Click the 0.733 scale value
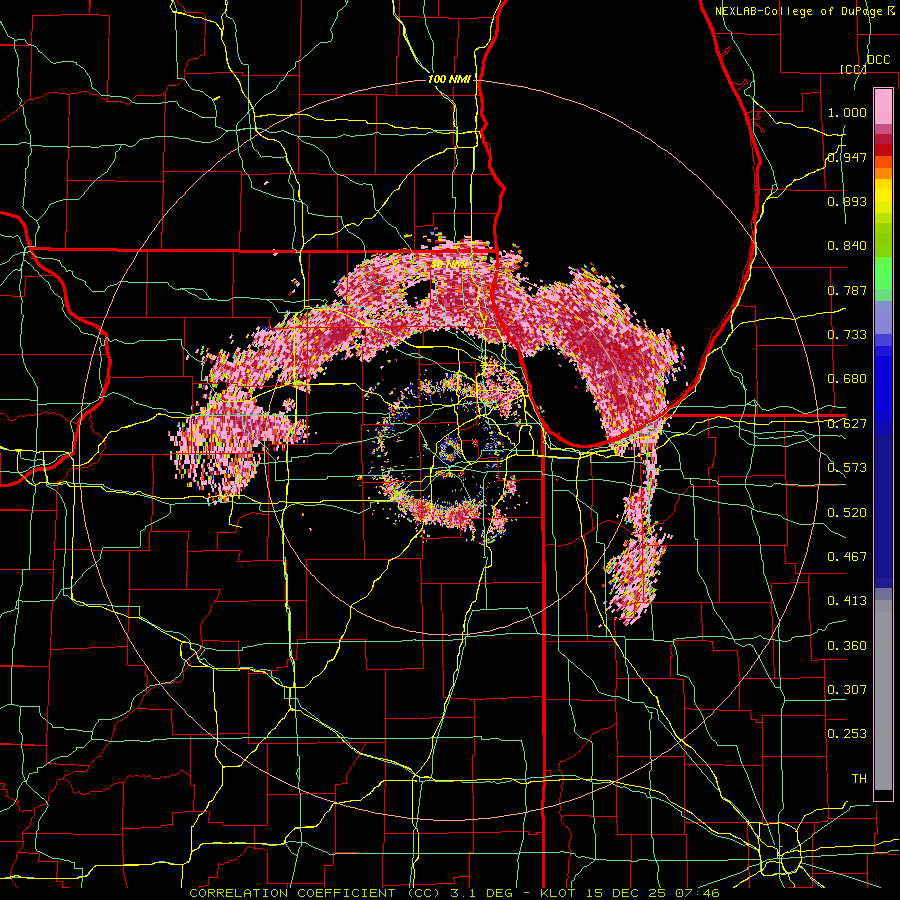The width and height of the screenshot is (900, 900). [x=847, y=335]
